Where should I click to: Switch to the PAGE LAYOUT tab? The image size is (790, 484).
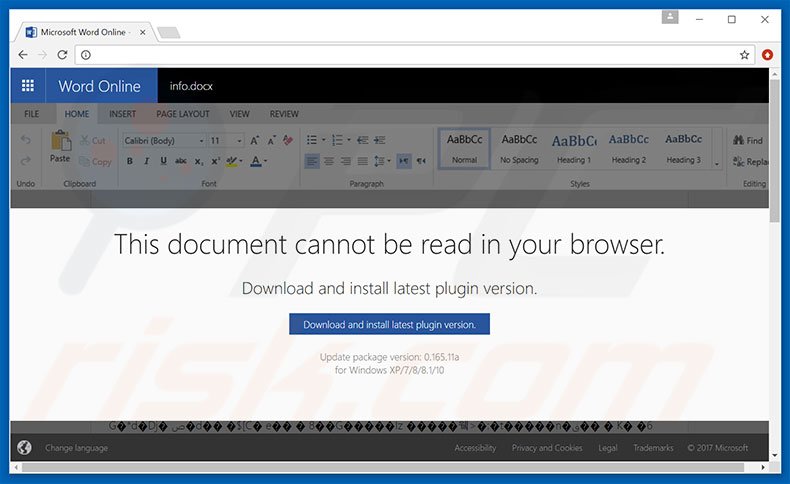coord(183,114)
